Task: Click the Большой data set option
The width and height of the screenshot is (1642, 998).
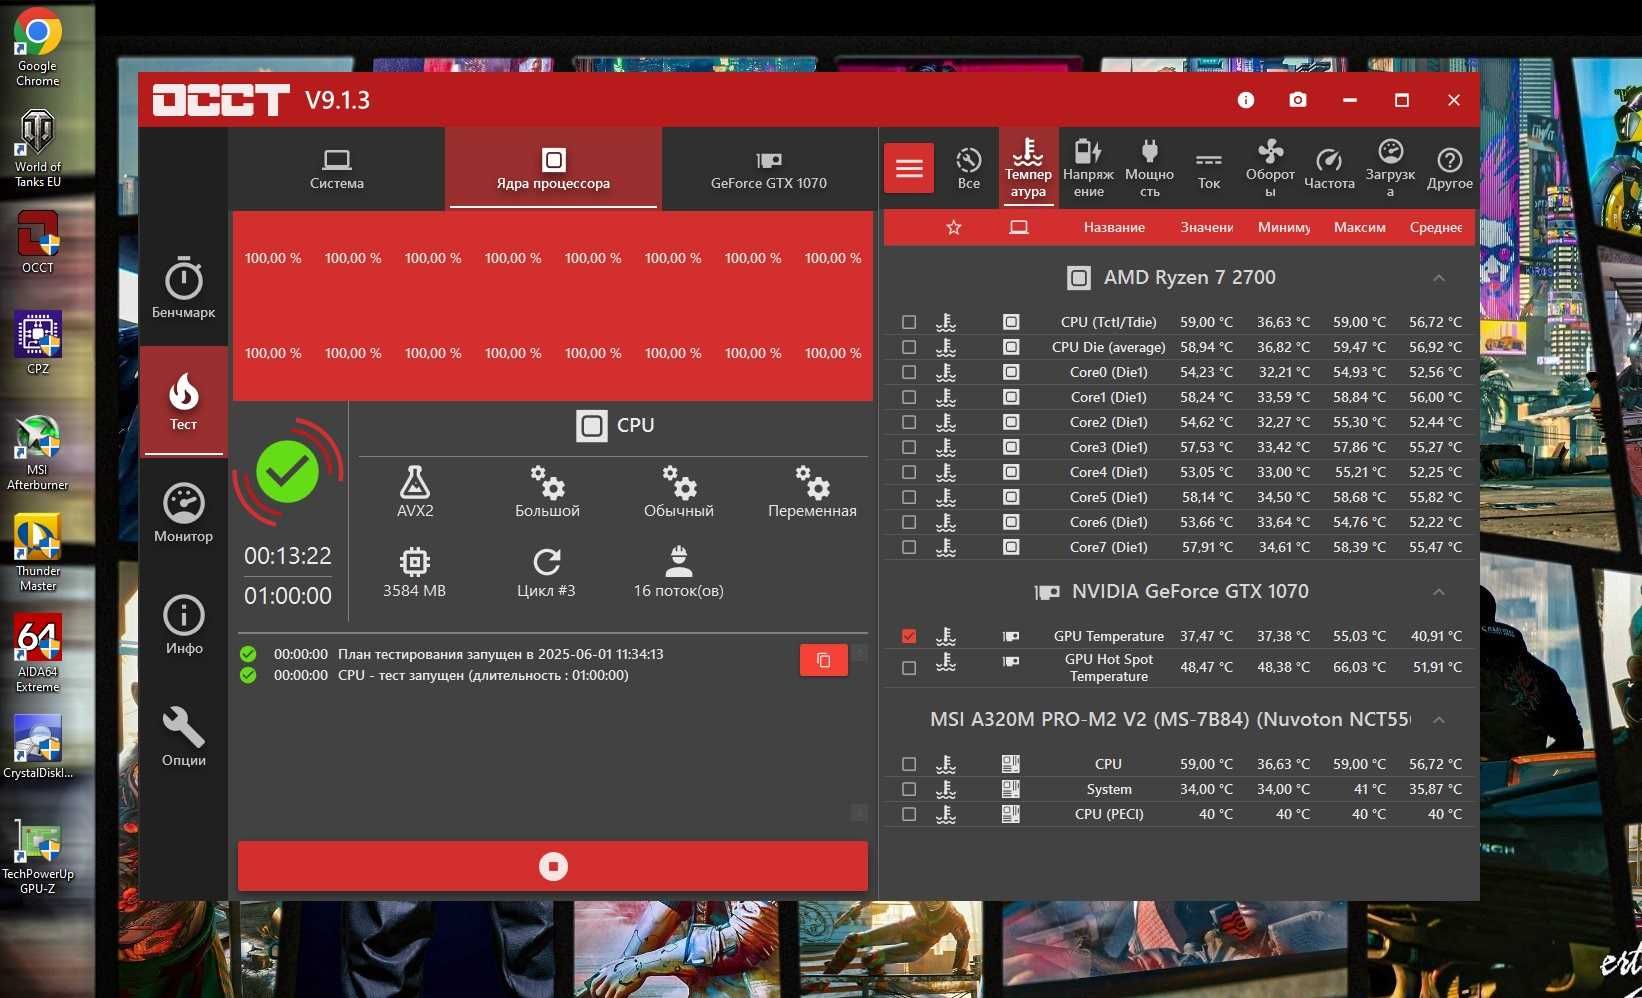Action: pos(547,491)
